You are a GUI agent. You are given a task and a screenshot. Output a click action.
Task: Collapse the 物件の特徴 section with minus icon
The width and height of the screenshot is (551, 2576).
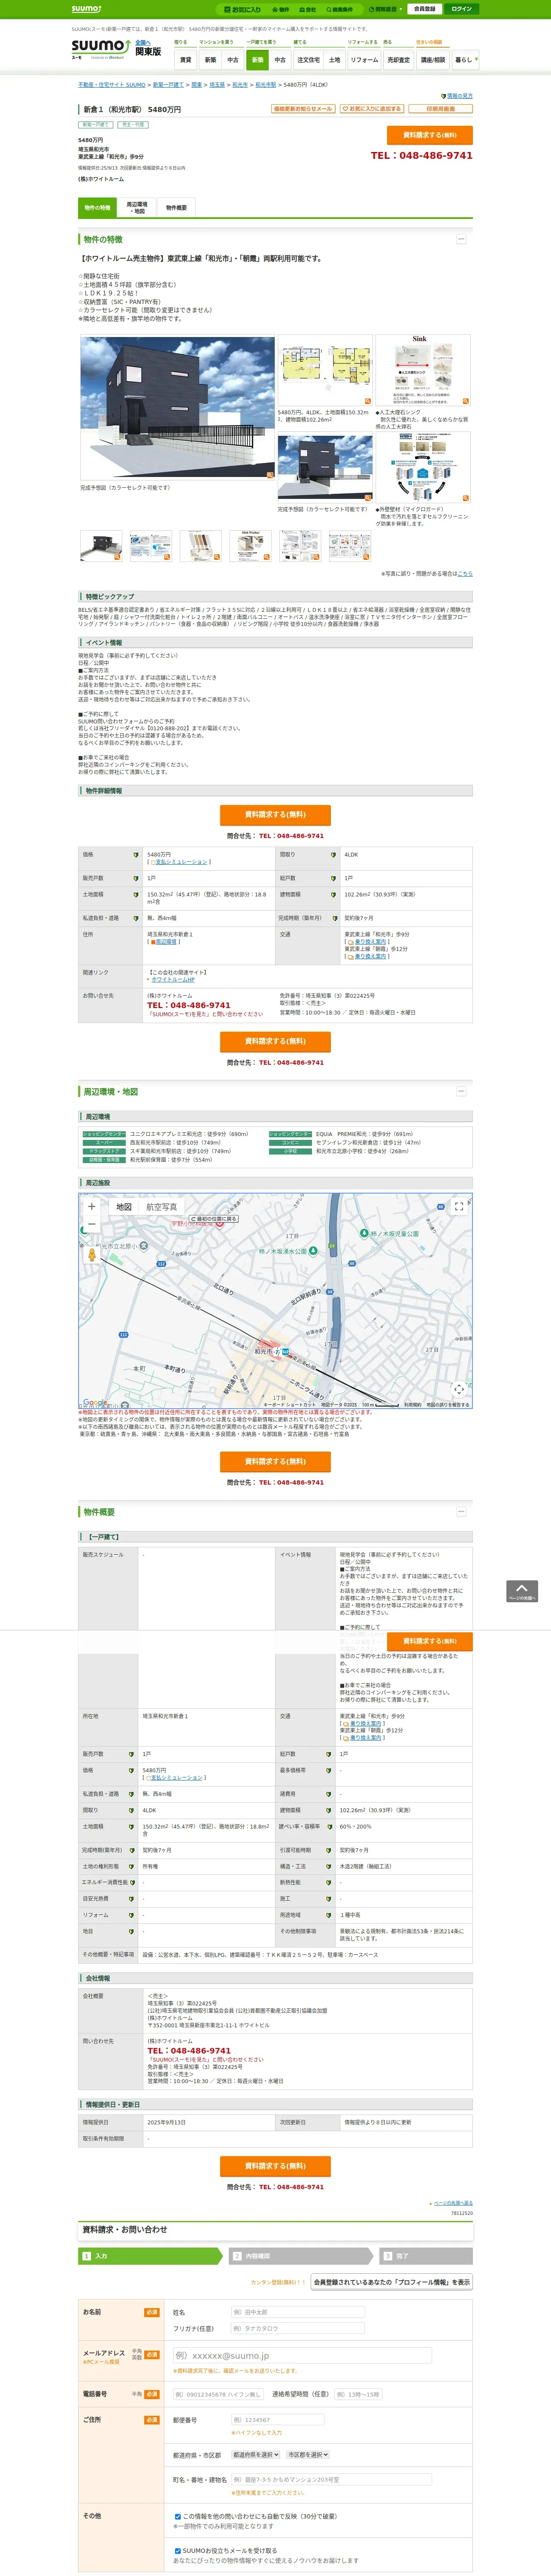point(461,239)
